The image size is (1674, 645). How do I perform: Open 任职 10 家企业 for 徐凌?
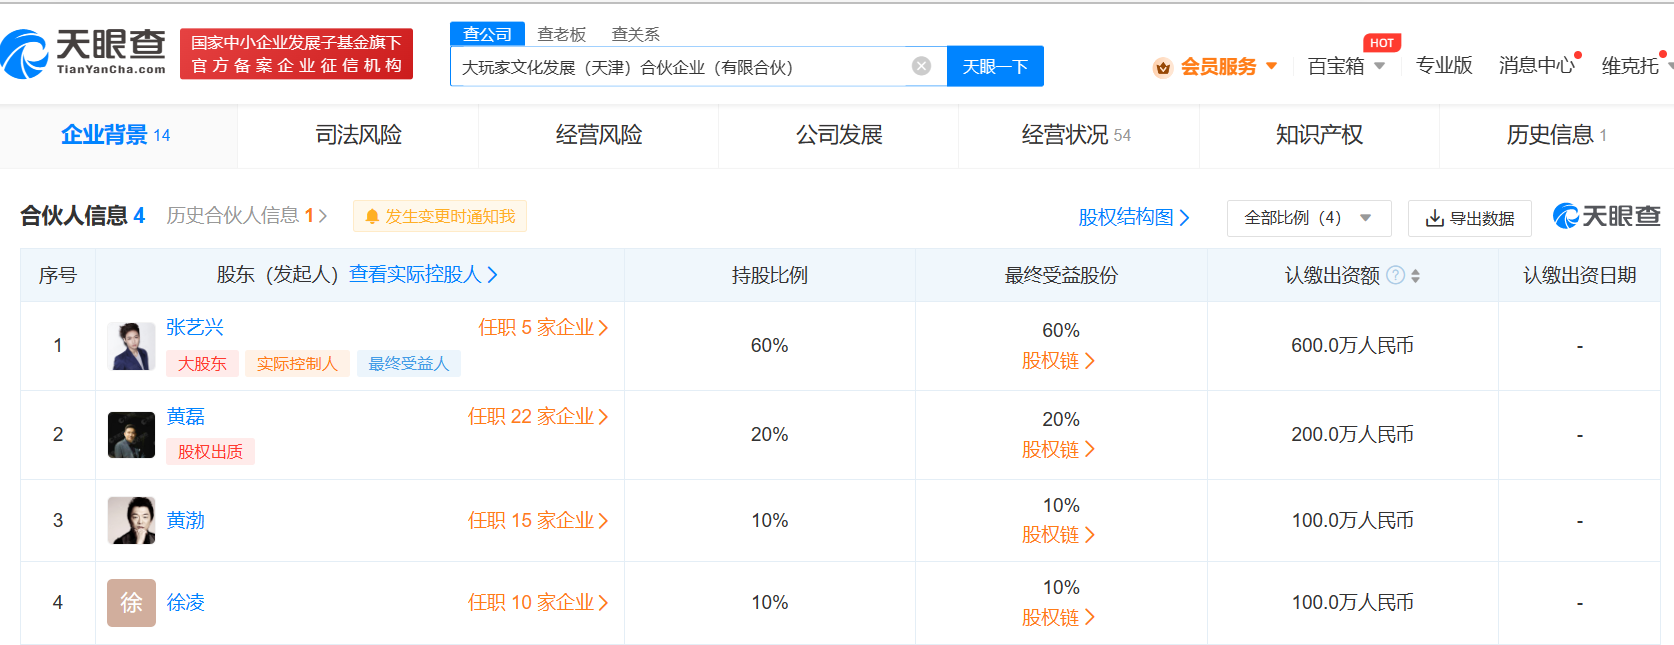click(x=538, y=602)
